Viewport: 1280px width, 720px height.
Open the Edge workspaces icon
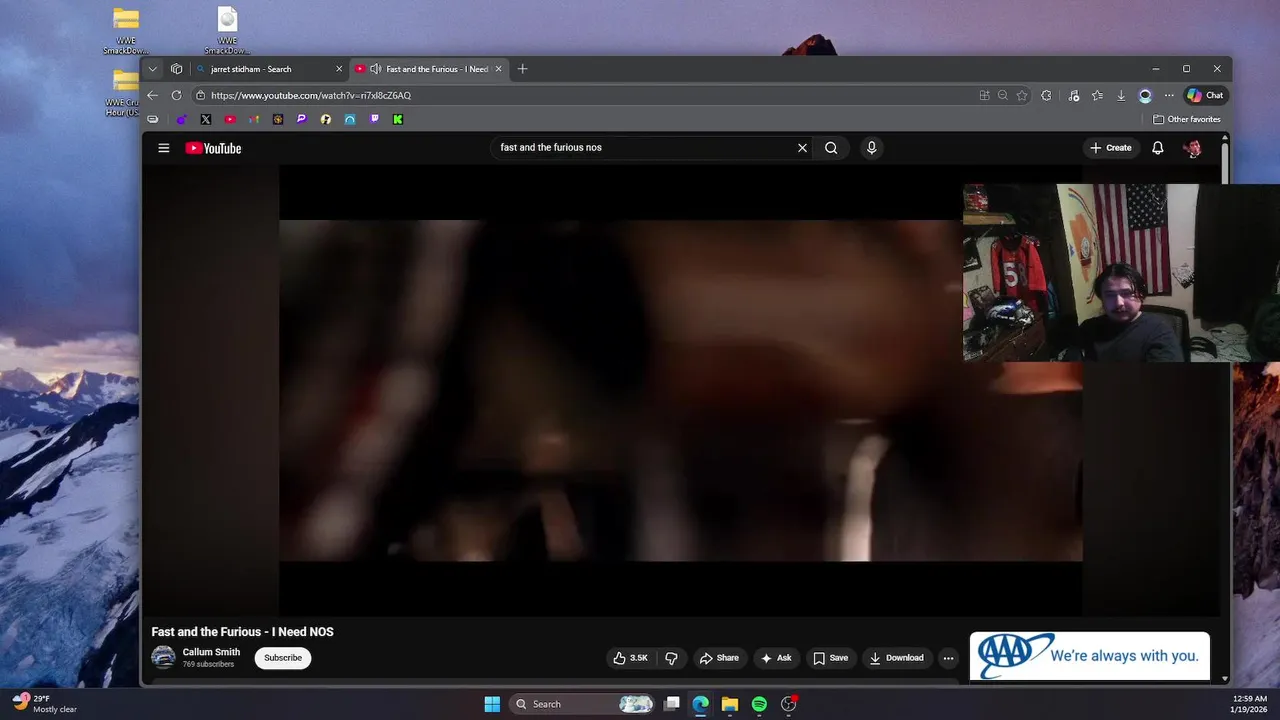(x=176, y=69)
